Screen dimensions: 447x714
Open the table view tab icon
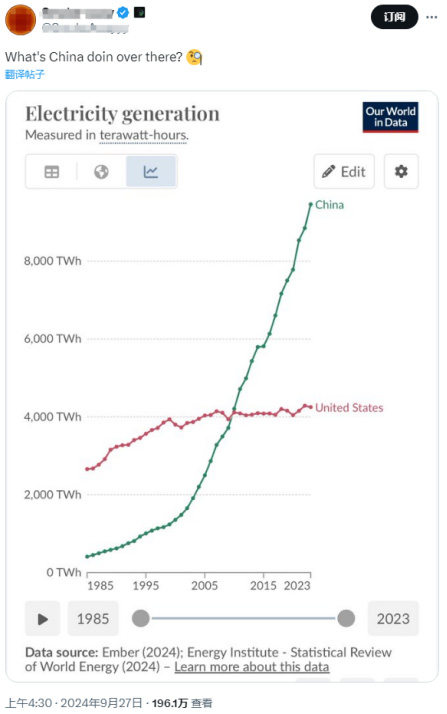tap(51, 172)
